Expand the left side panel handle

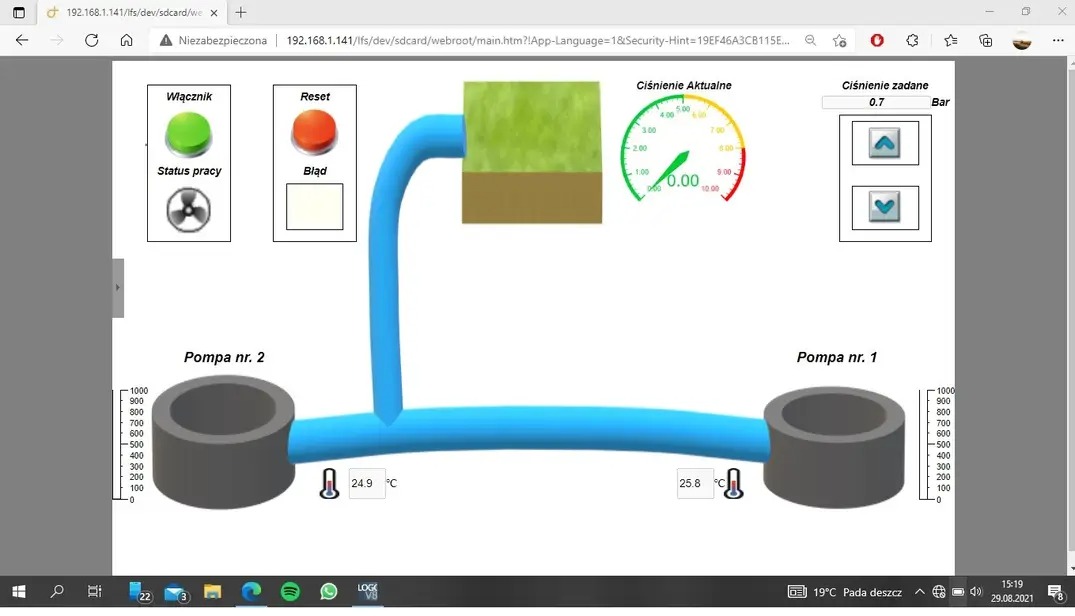click(118, 288)
